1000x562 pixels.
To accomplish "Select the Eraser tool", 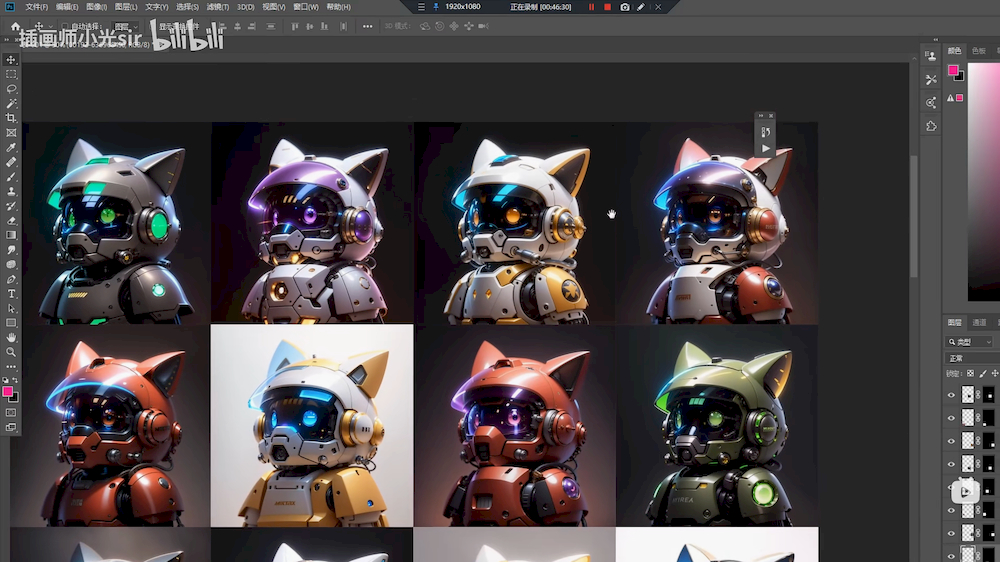I will point(11,221).
